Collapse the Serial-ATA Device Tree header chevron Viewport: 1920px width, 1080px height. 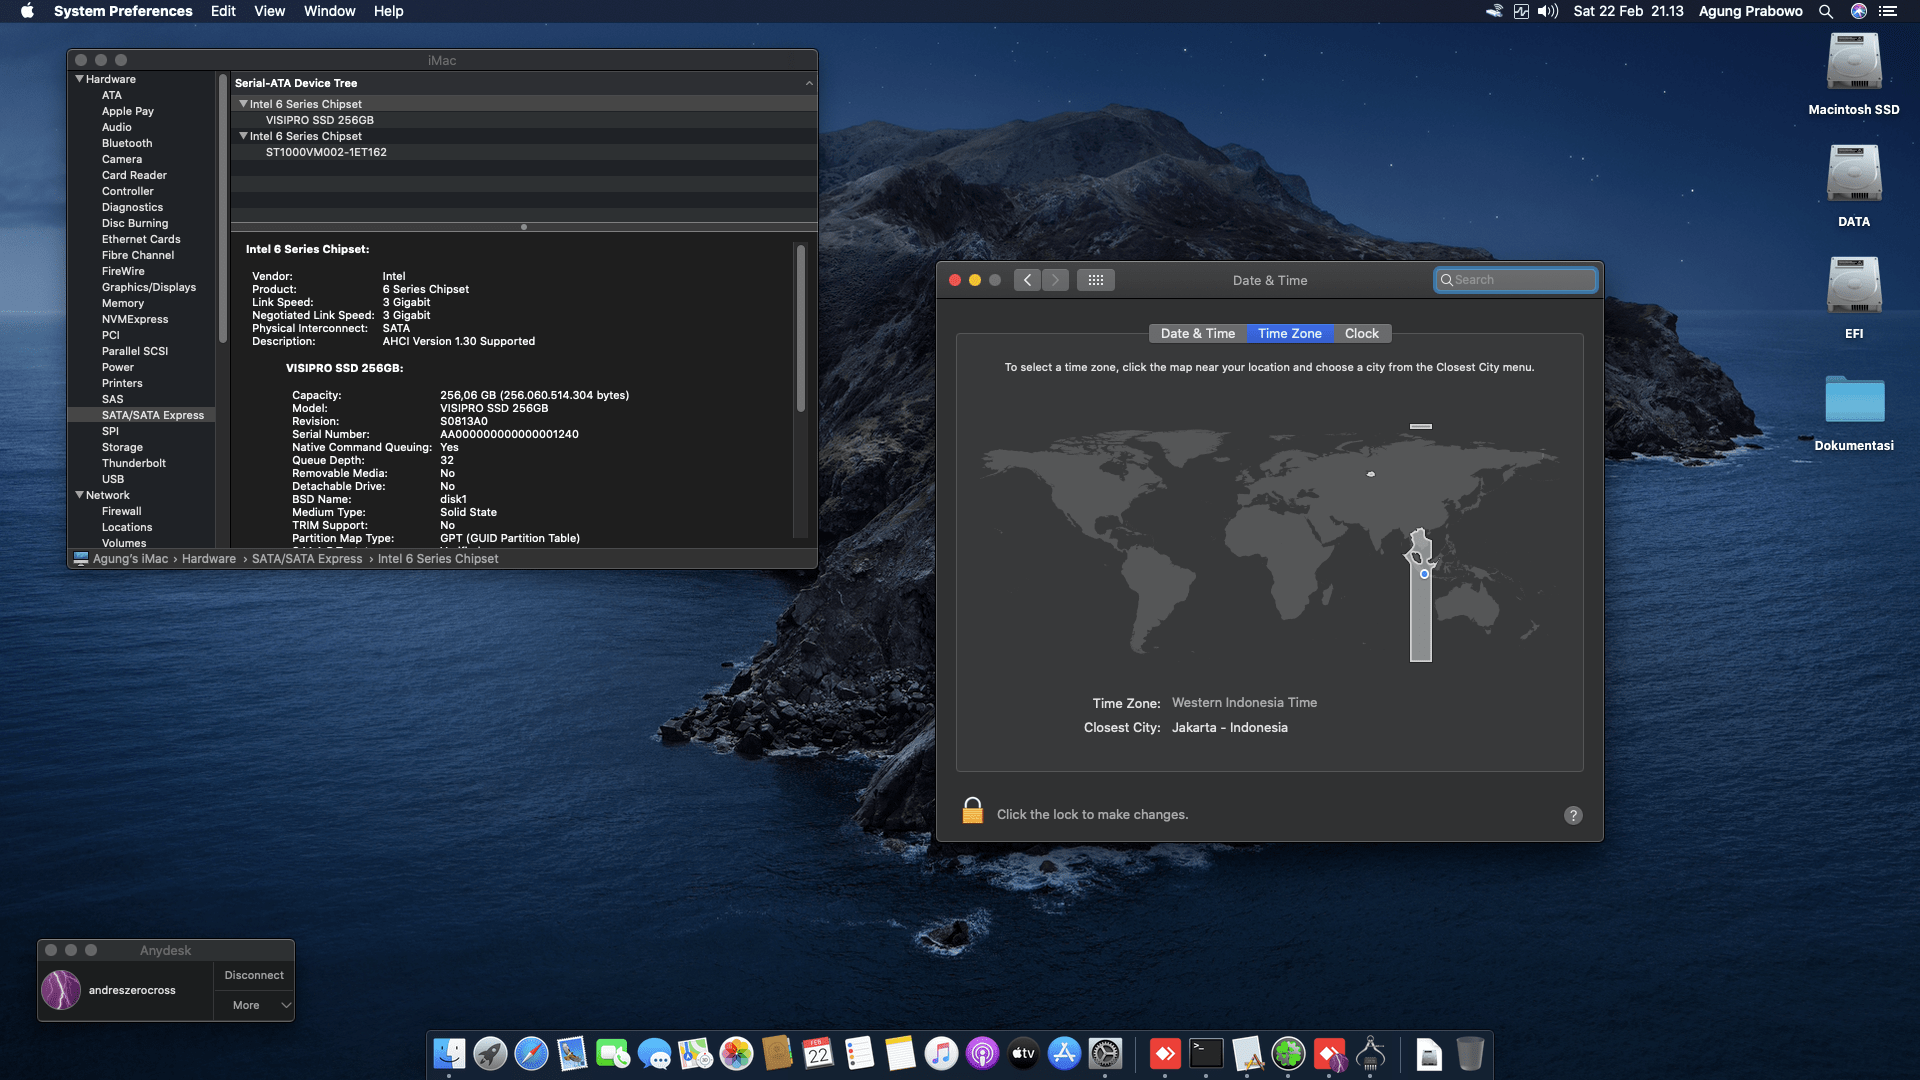coord(809,83)
